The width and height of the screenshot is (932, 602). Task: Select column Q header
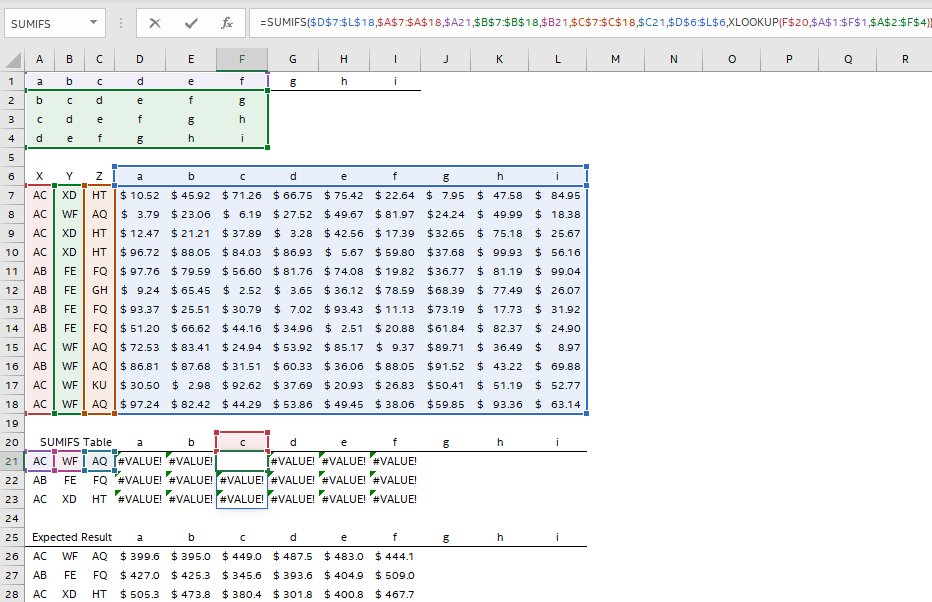coord(848,60)
